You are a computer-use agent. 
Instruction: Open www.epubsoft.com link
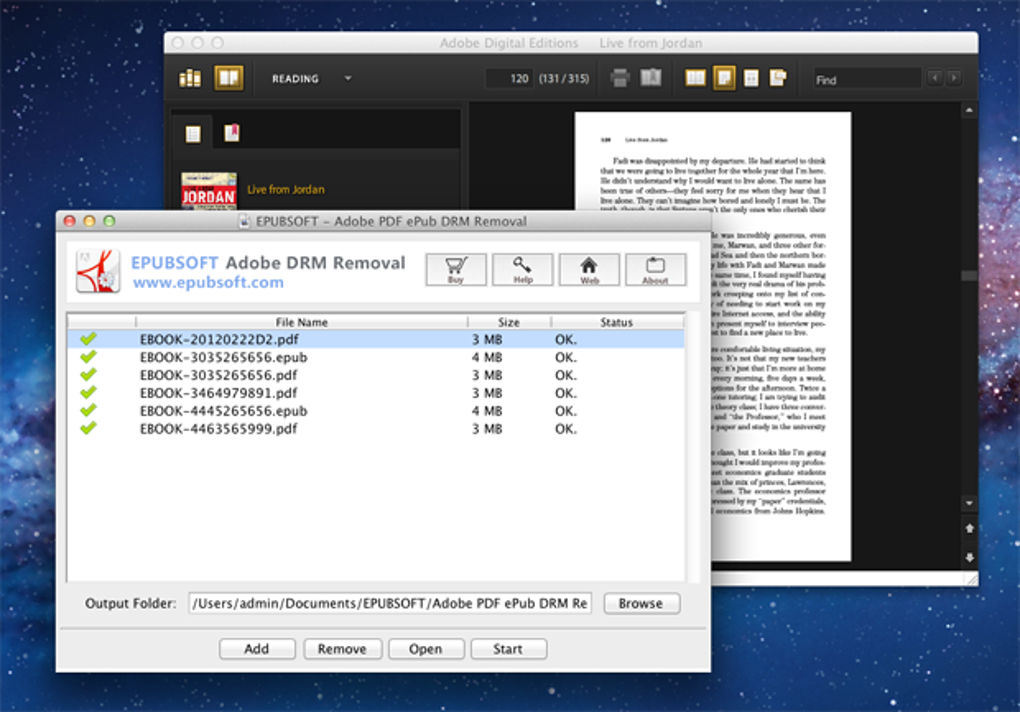pos(208,282)
